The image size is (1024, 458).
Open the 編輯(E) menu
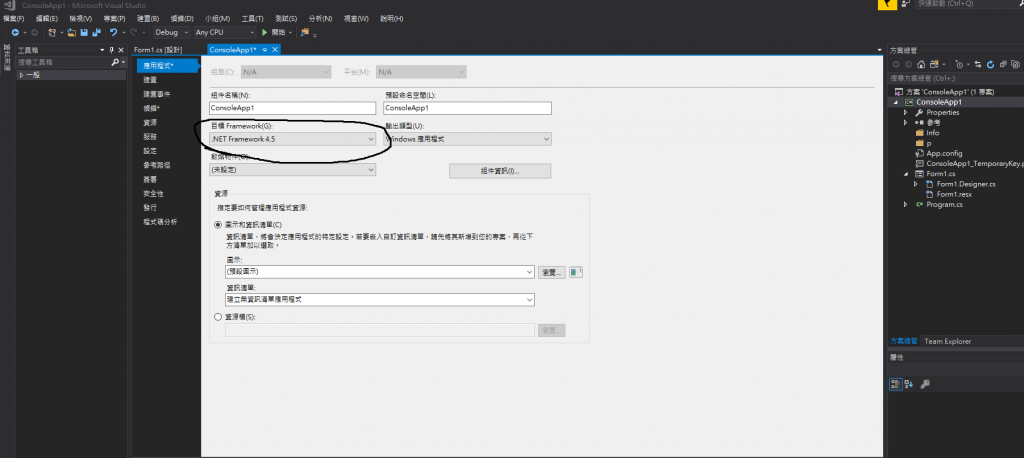[46, 18]
